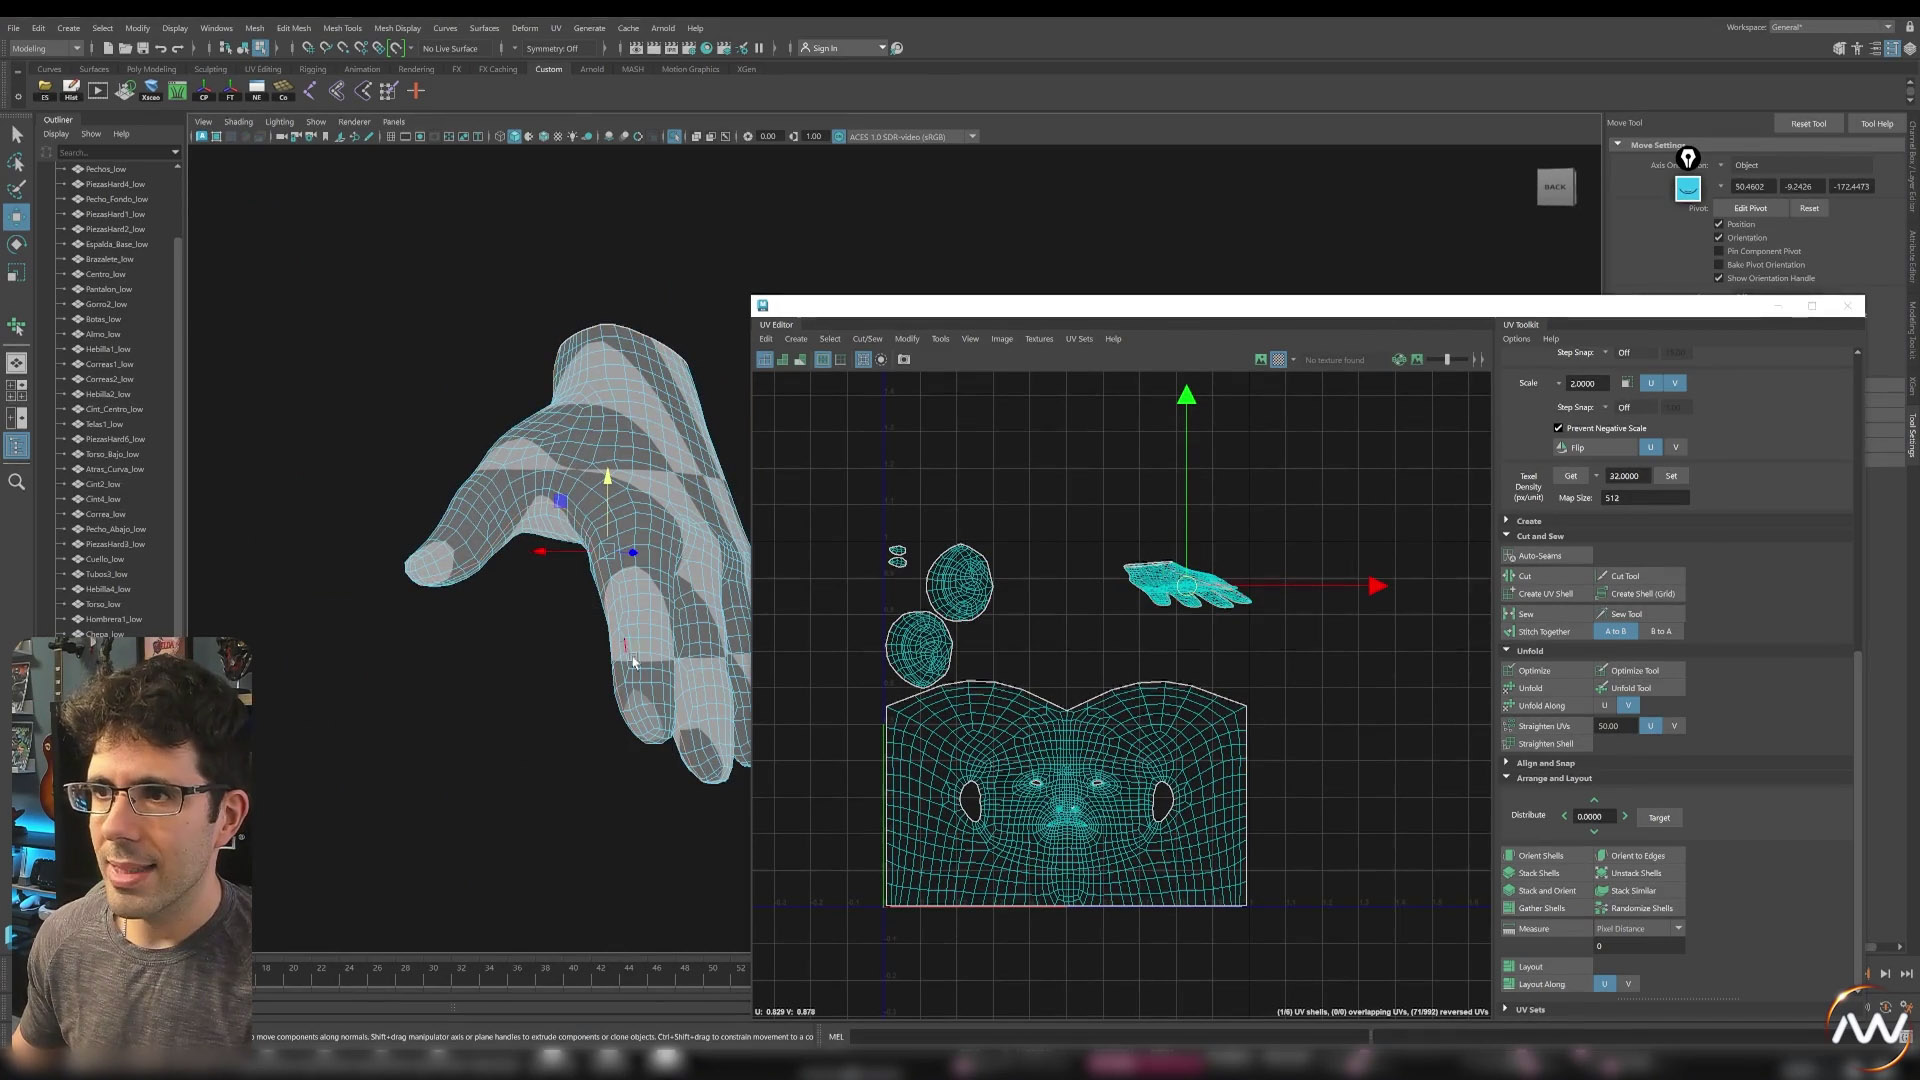
Task: Select the Rotate tool in left toolbox
Action: [16, 244]
